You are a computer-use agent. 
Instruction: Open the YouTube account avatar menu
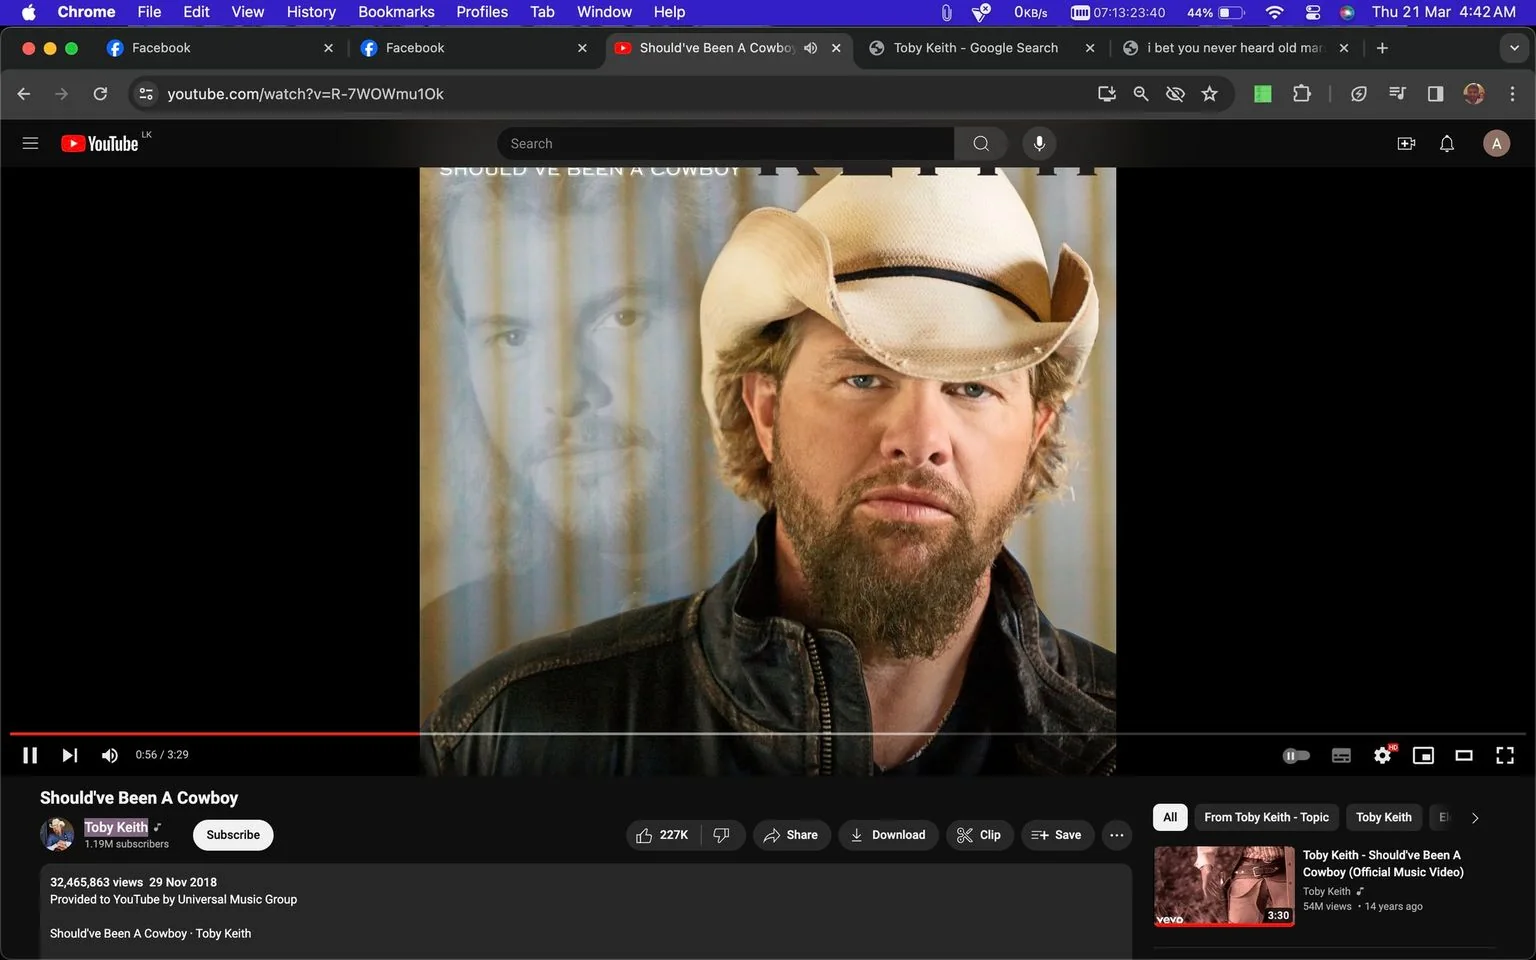tap(1496, 143)
